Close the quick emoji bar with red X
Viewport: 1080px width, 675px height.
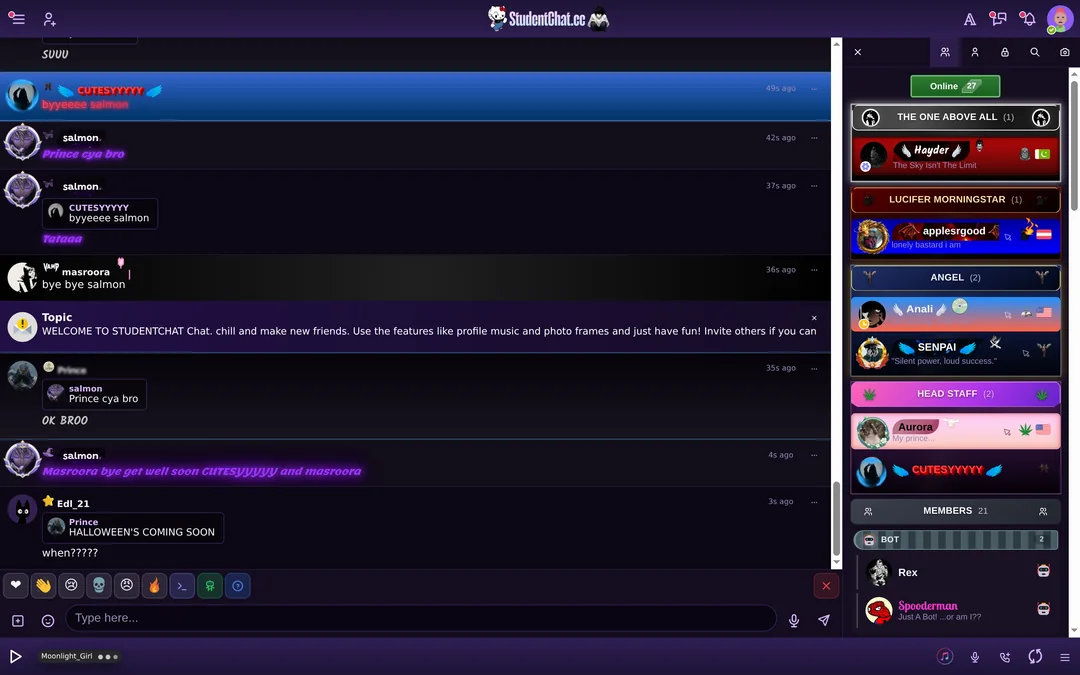tap(826, 586)
